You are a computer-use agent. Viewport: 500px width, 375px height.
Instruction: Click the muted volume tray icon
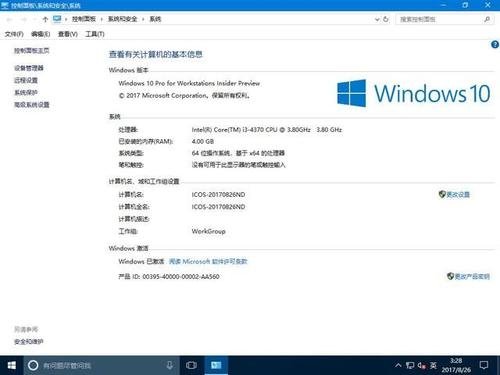tap(422, 366)
